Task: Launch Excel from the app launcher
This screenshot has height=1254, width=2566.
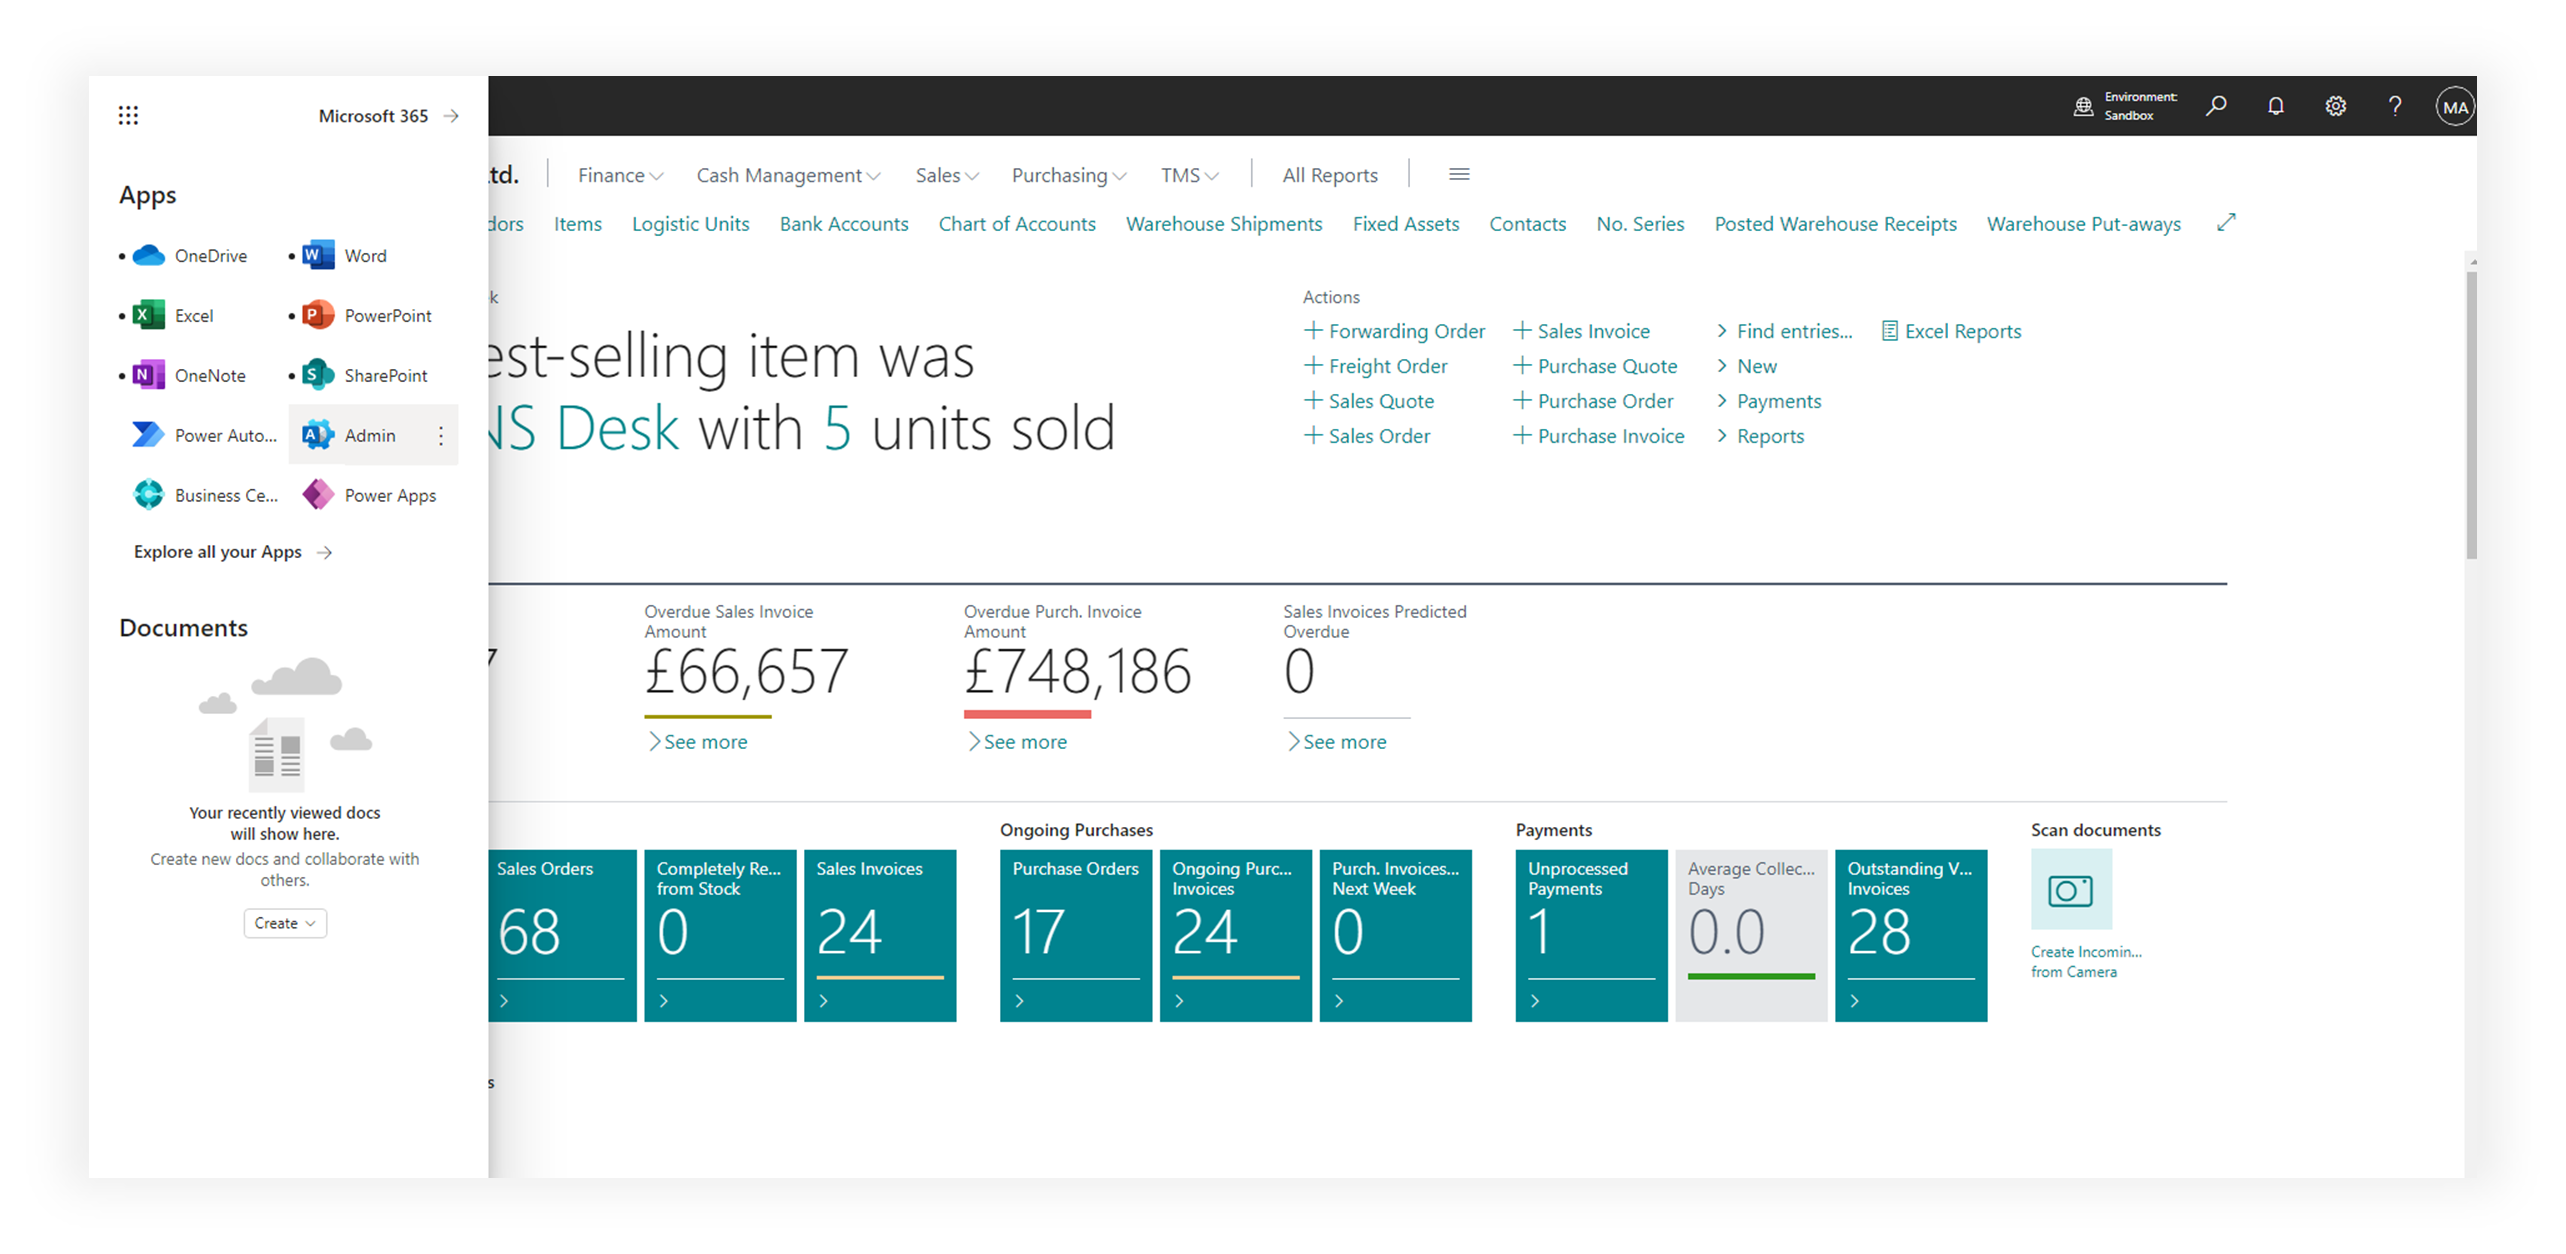Action: [149, 315]
